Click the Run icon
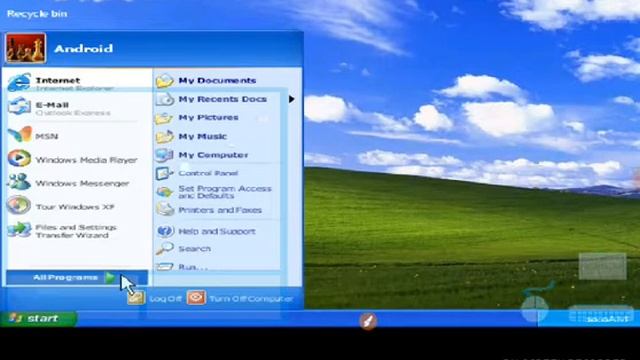 point(164,267)
